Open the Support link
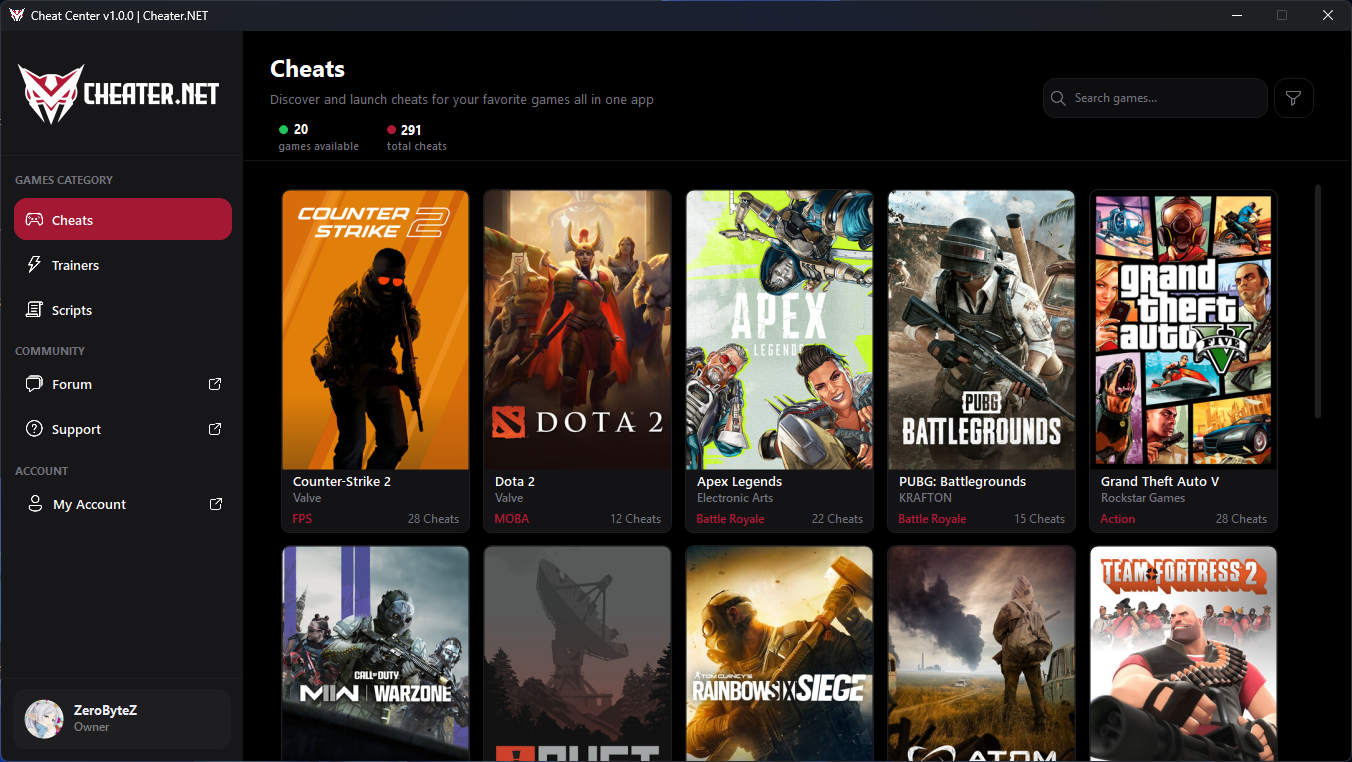1352x762 pixels. [x=123, y=429]
